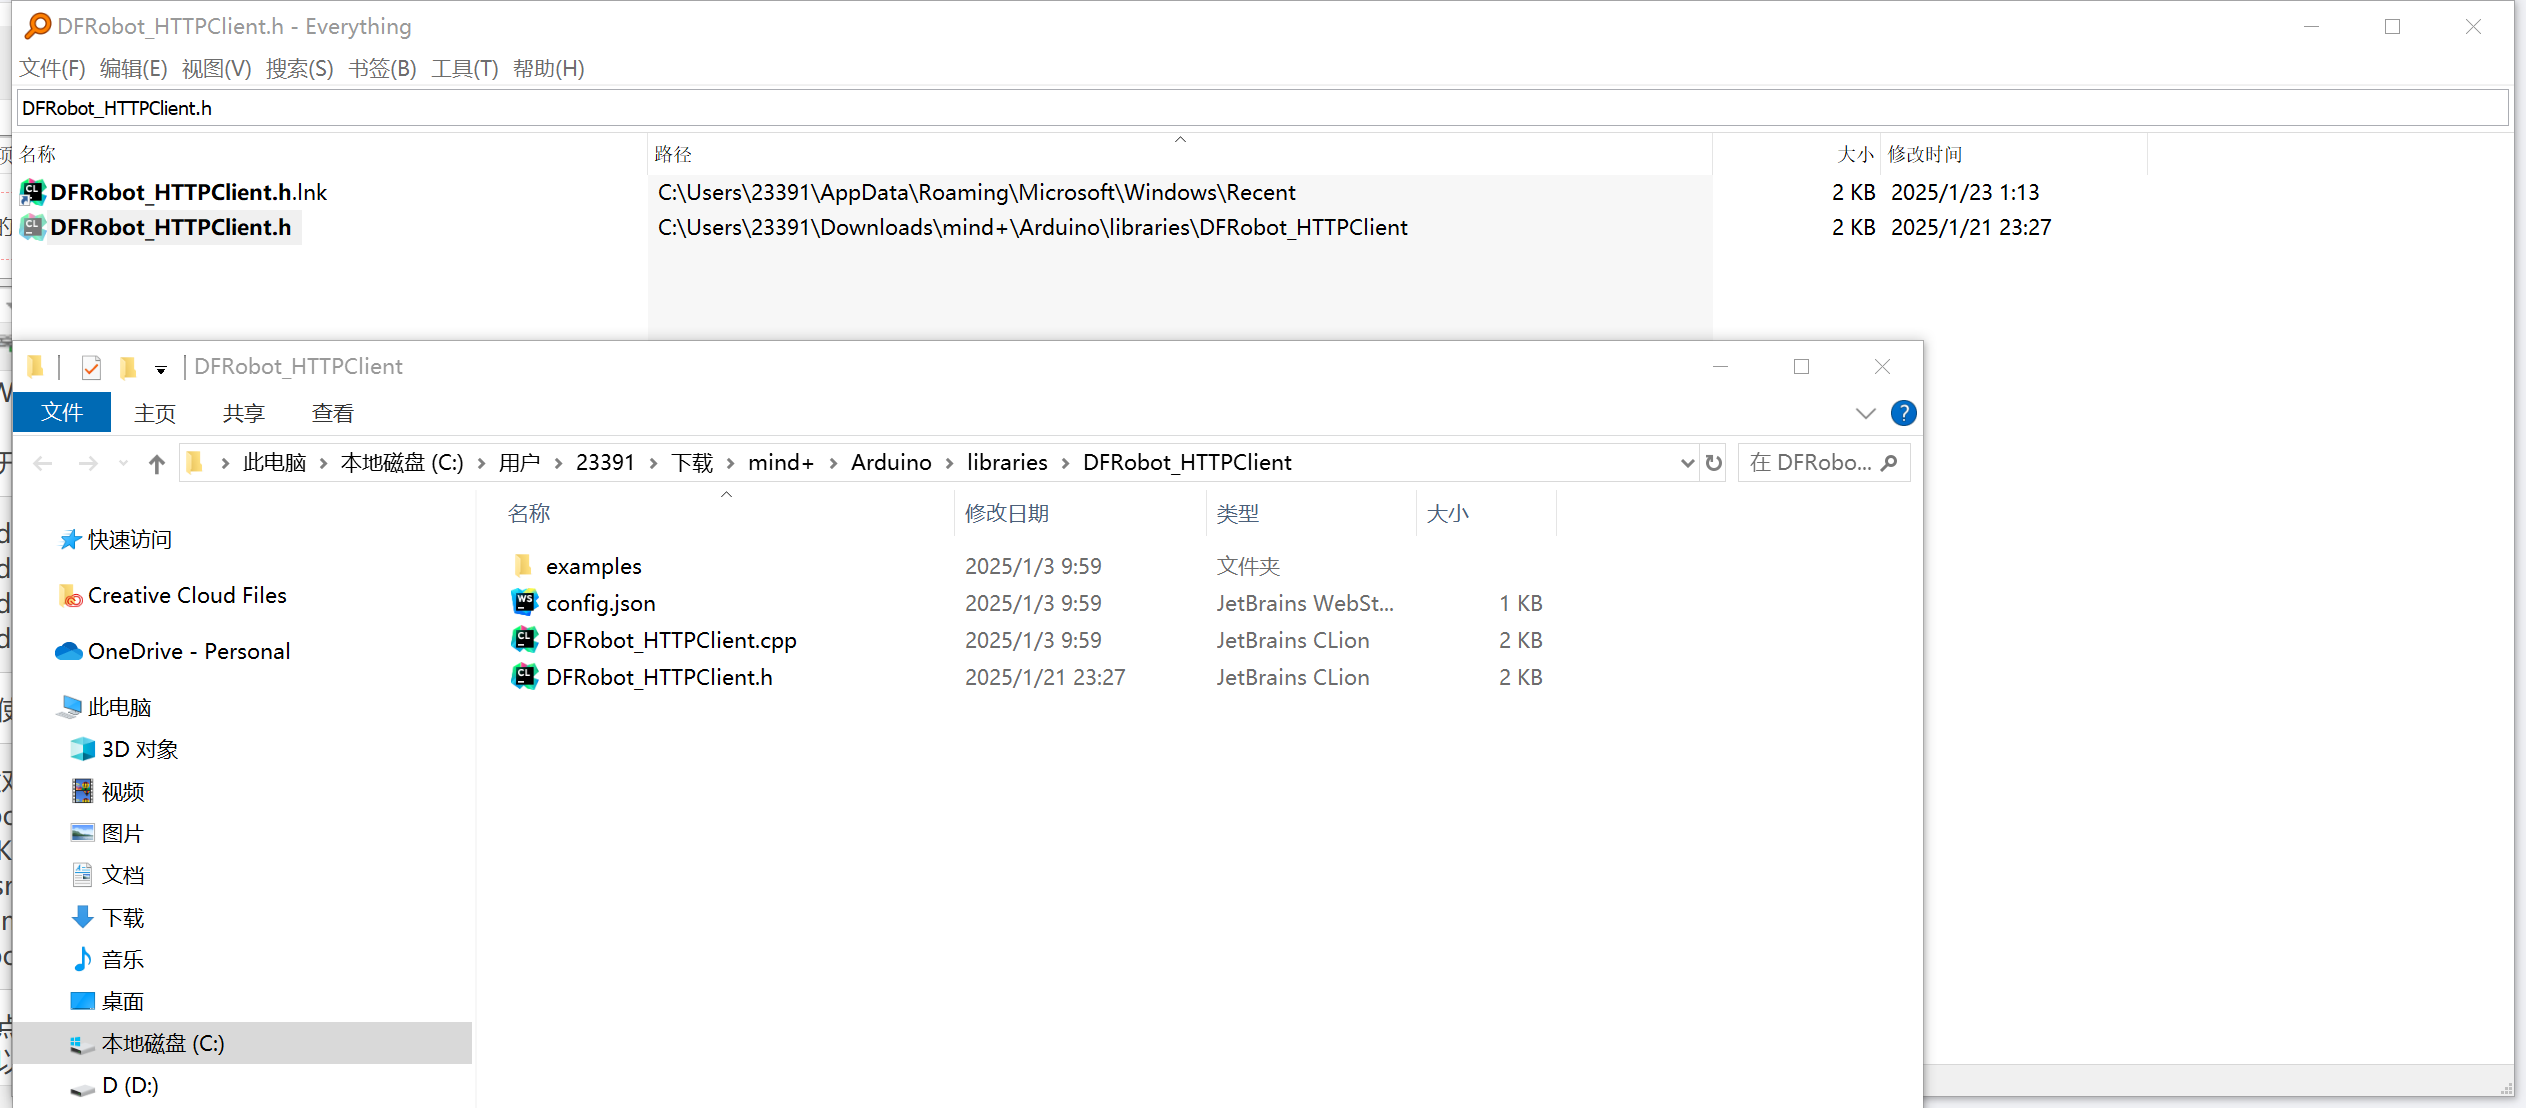Open the 文件 tab in Explorer ribbon
The width and height of the screenshot is (2526, 1108).
[62, 413]
